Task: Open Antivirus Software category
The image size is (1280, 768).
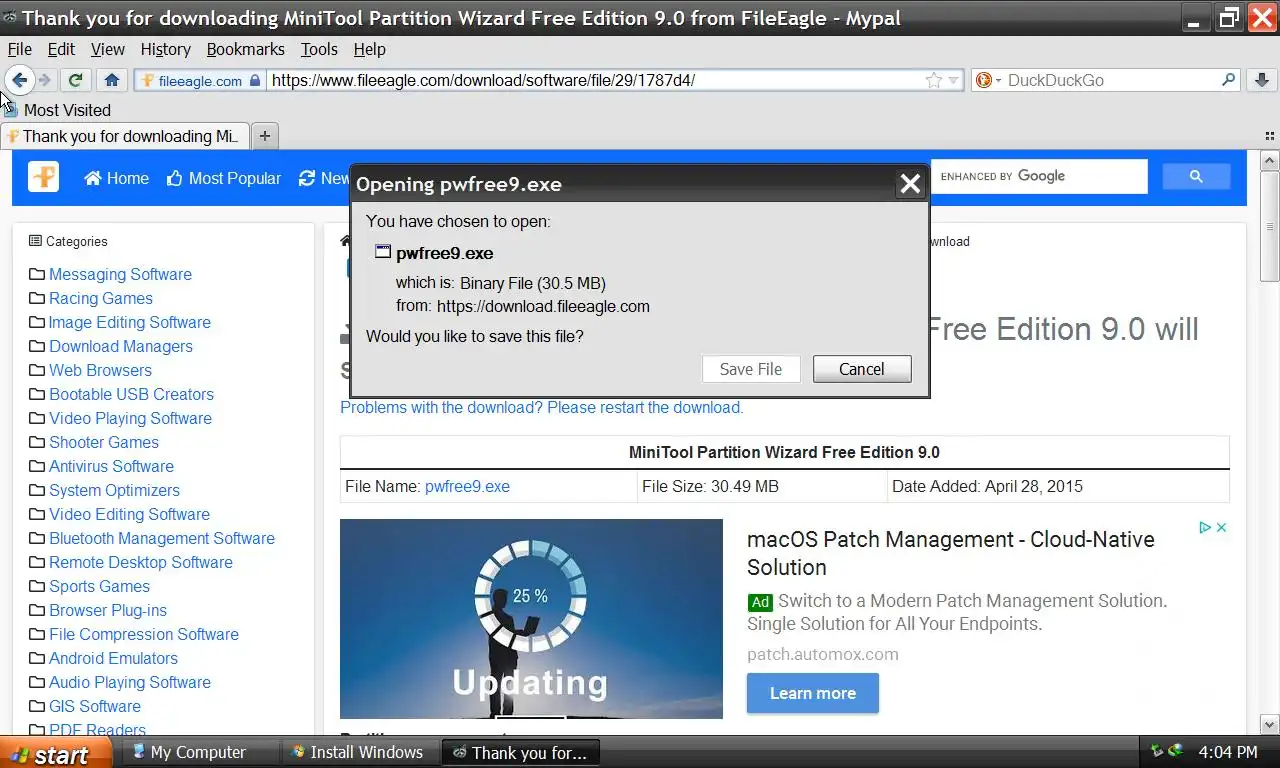Action: point(111,466)
